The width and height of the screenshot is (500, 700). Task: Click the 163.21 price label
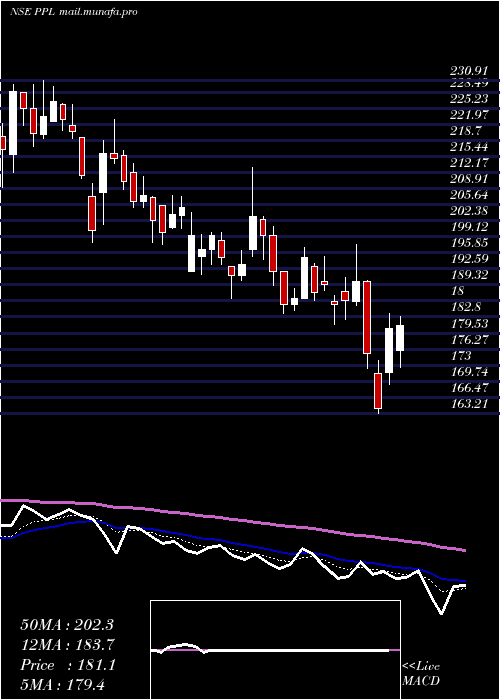(x=469, y=404)
